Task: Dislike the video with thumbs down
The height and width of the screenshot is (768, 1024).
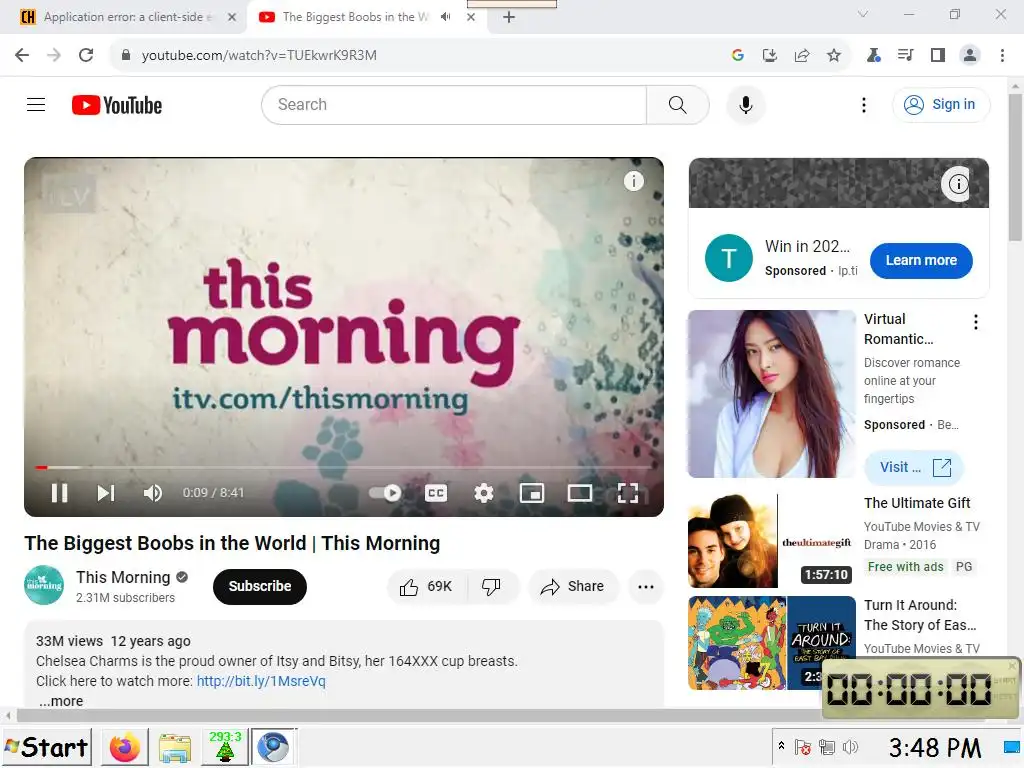Action: click(492, 586)
